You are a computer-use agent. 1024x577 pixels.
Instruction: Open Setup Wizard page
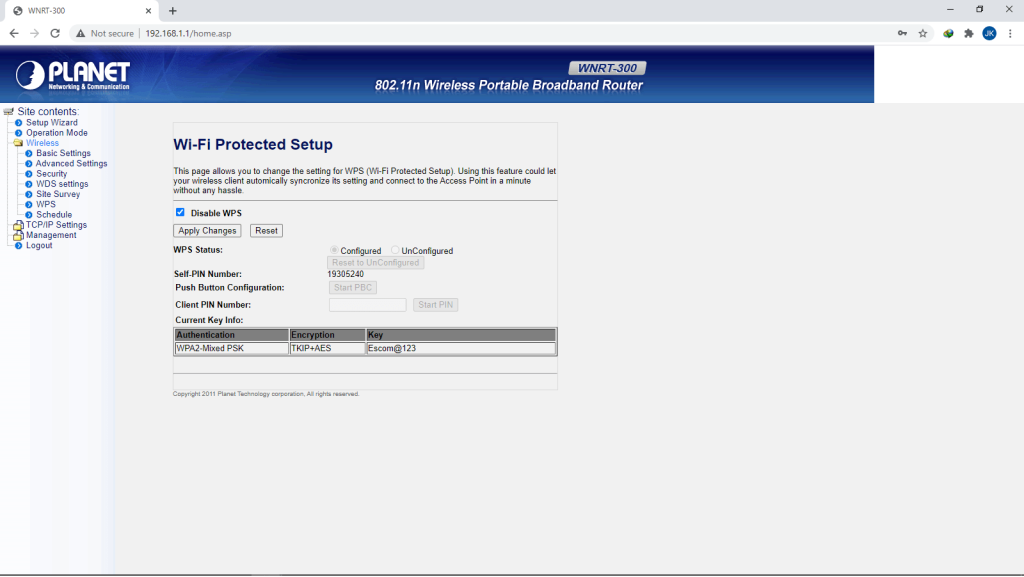point(52,123)
